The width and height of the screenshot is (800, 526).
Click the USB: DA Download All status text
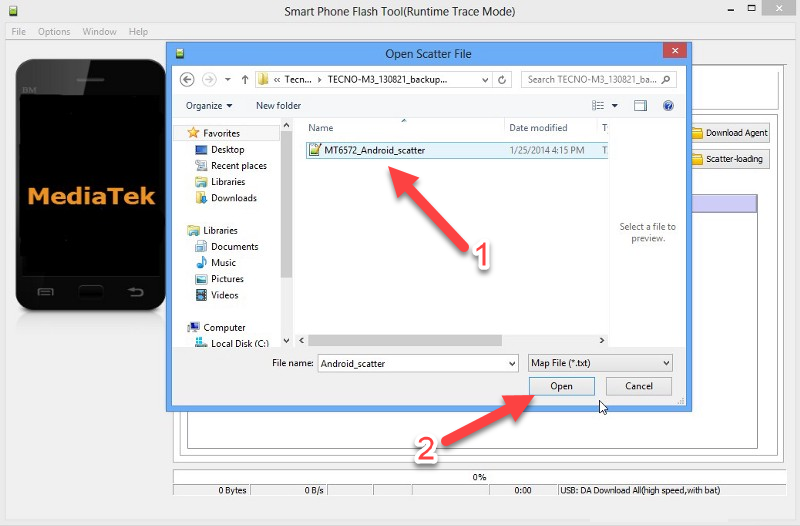click(x=640, y=490)
